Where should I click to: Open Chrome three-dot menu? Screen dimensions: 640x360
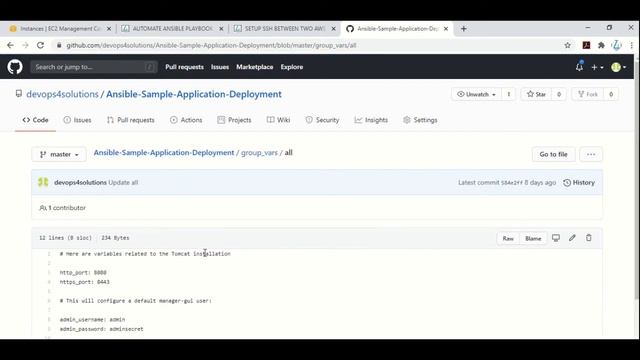[631, 45]
